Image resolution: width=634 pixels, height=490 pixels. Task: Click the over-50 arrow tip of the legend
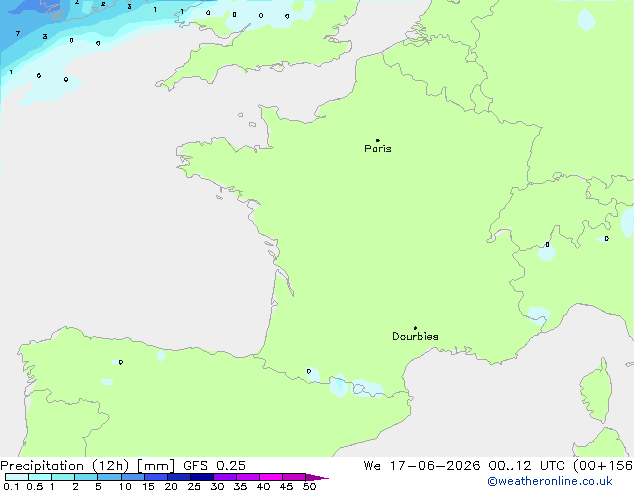pyautogui.click(x=317, y=477)
